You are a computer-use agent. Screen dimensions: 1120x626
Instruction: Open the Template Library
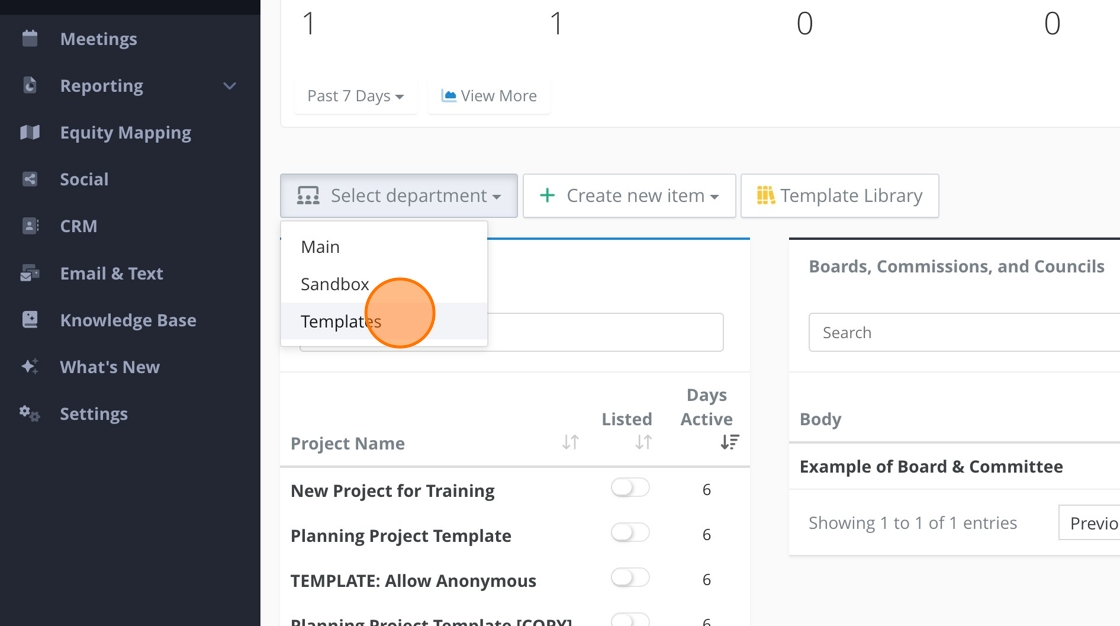(x=839, y=196)
